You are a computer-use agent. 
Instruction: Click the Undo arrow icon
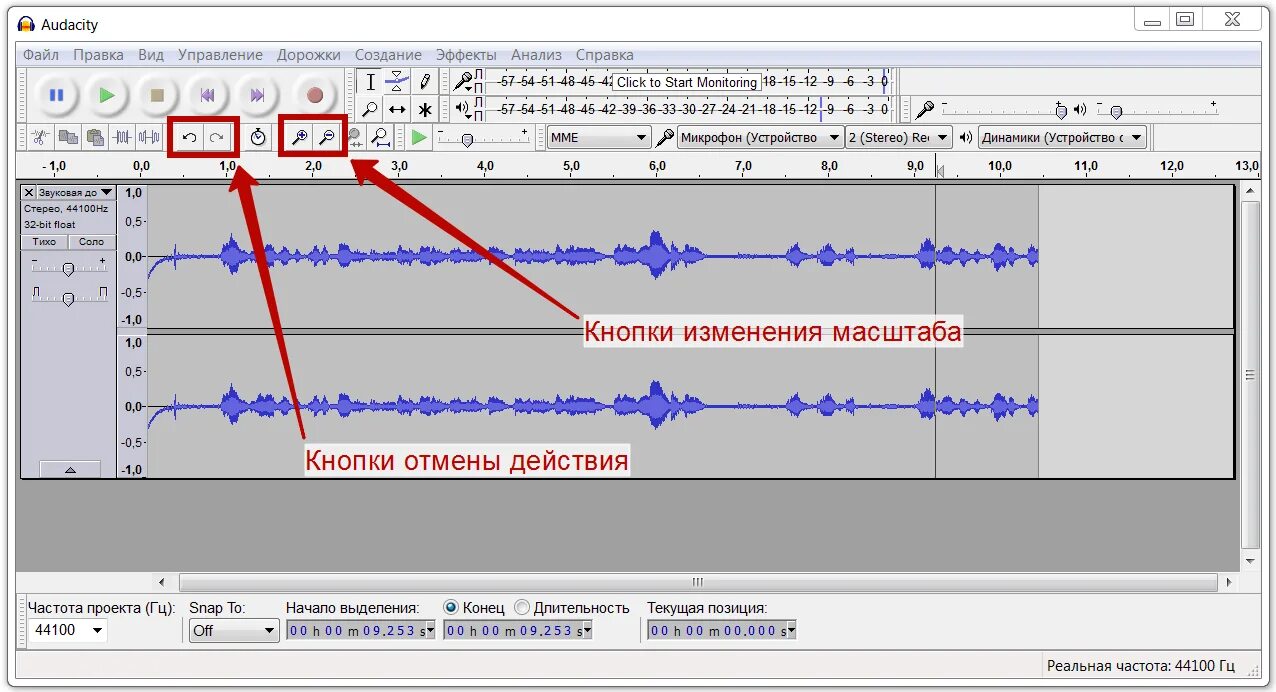pyautogui.click(x=190, y=137)
